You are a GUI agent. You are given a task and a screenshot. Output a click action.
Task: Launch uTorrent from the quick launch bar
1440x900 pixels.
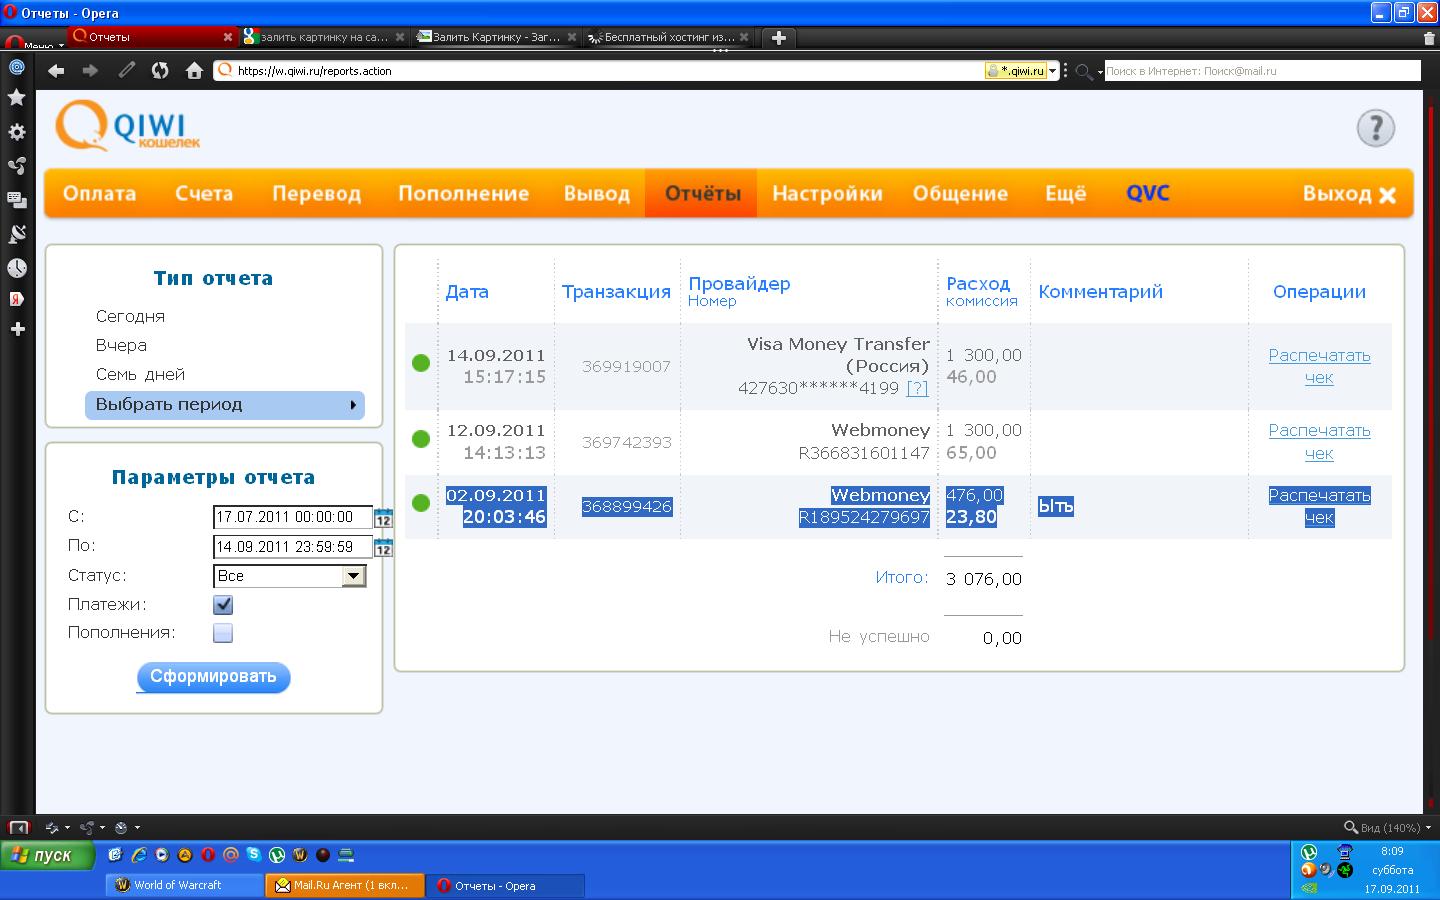pos(277,855)
